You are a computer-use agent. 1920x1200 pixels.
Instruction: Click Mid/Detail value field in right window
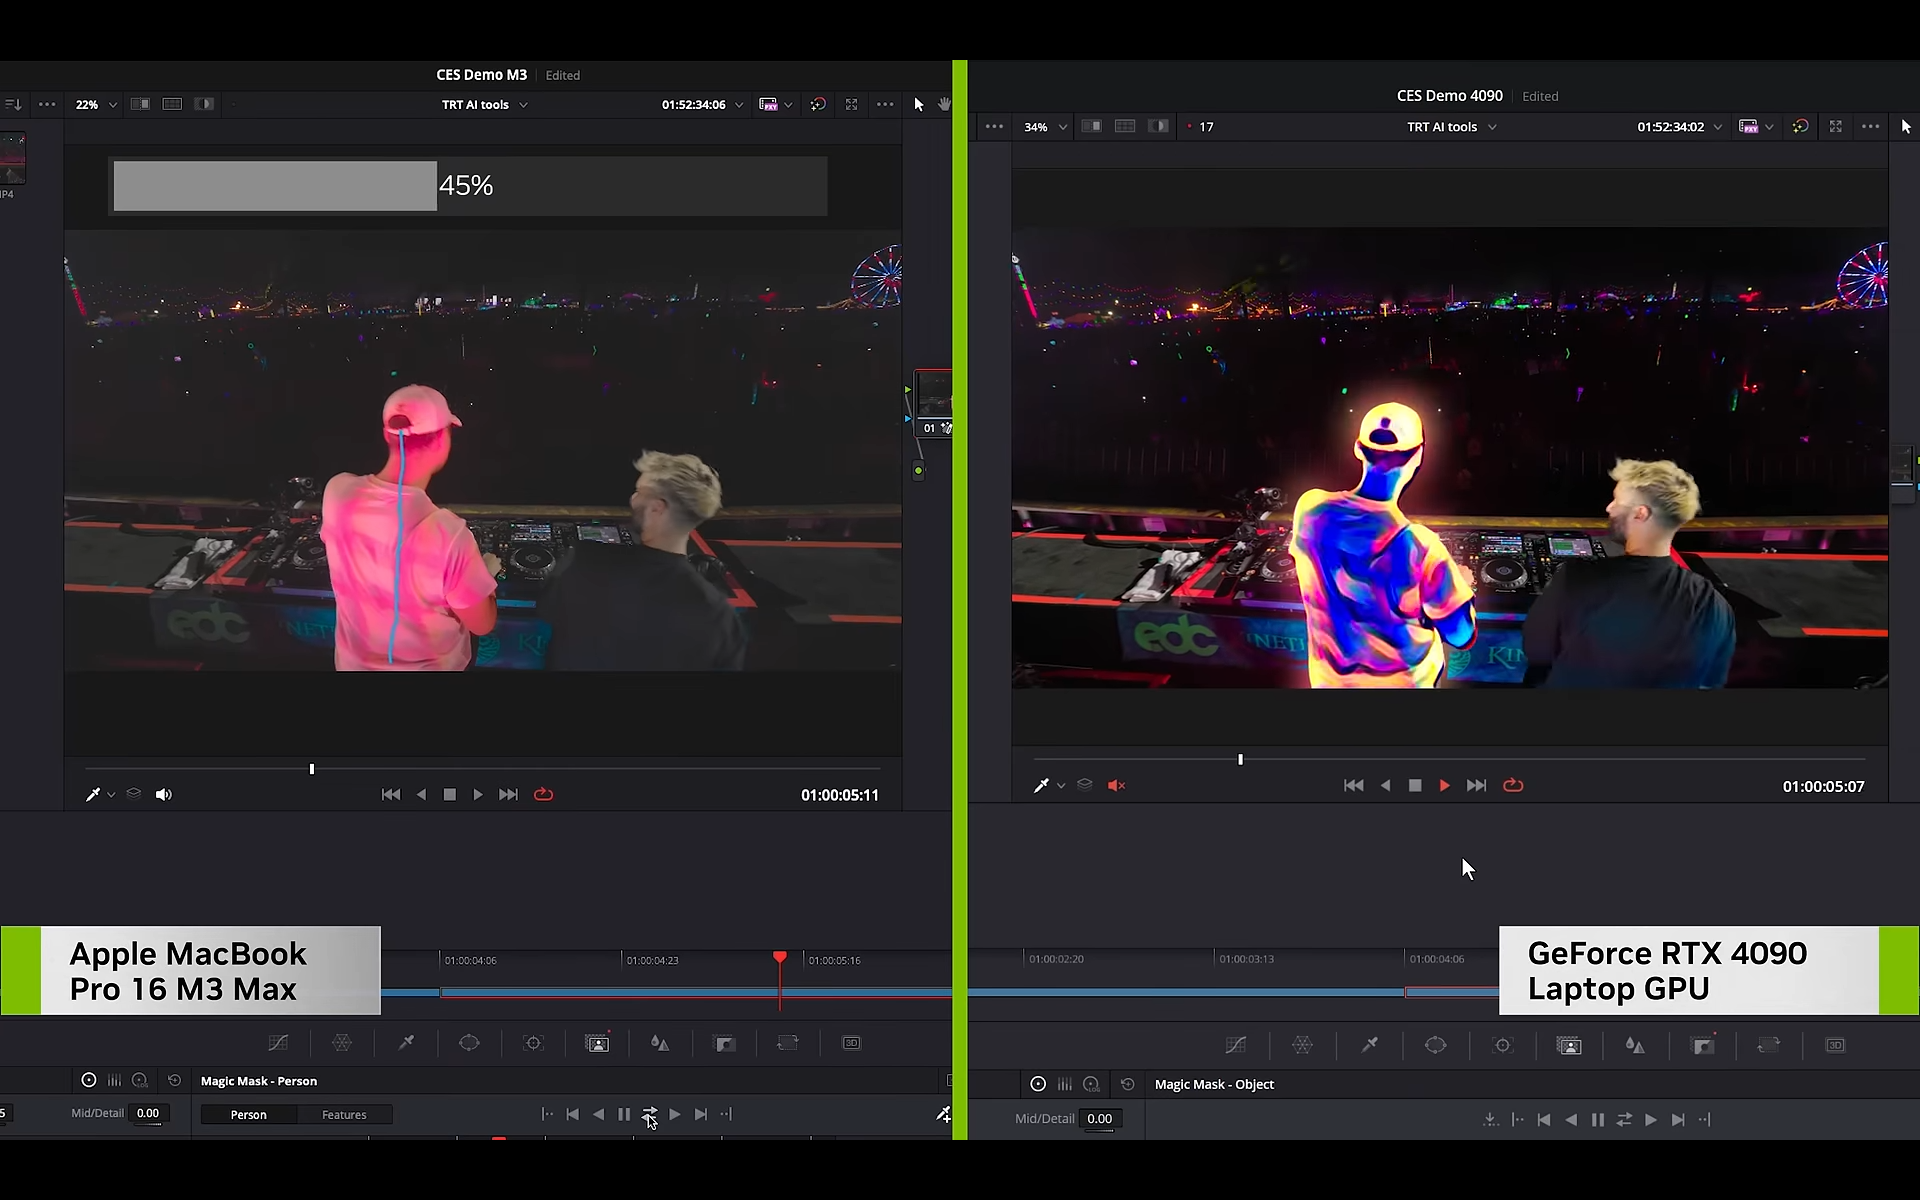[x=1100, y=1119]
